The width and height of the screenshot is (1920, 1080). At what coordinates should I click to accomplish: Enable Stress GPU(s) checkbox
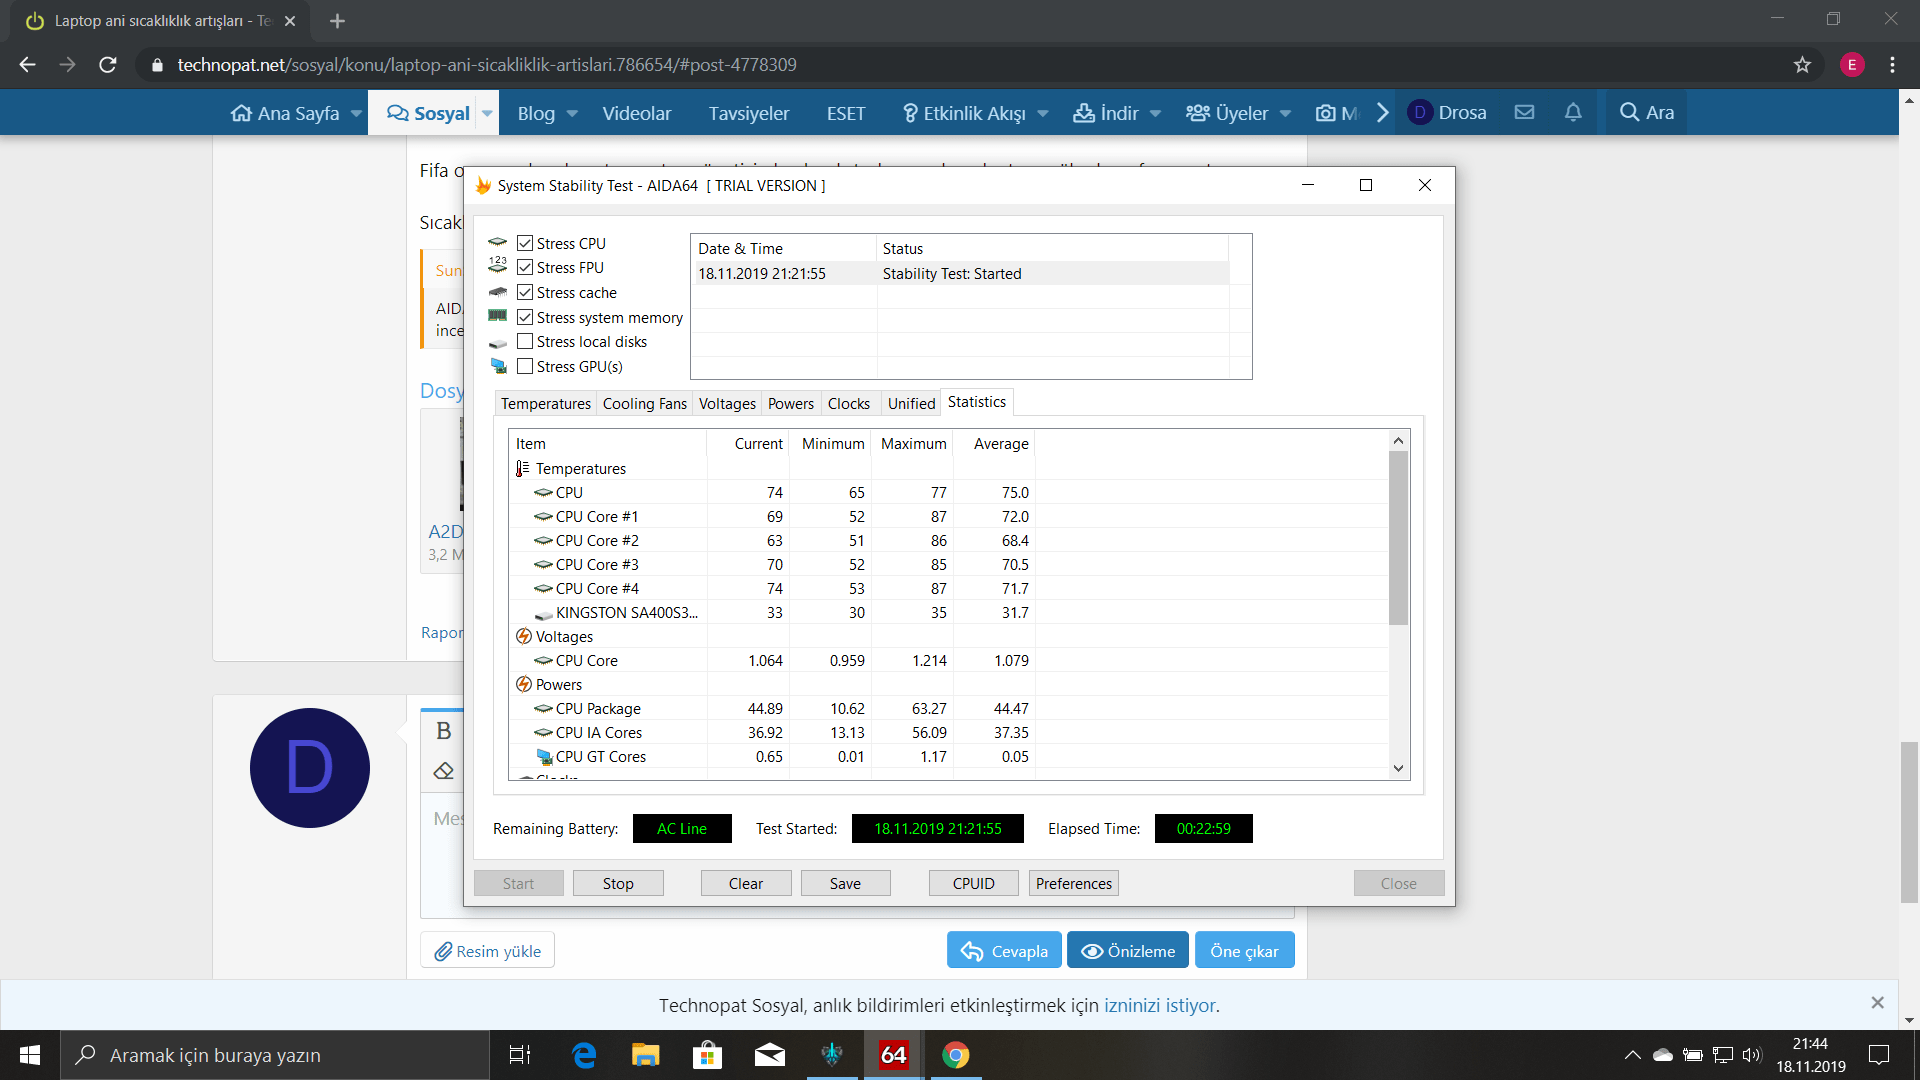[x=525, y=367]
